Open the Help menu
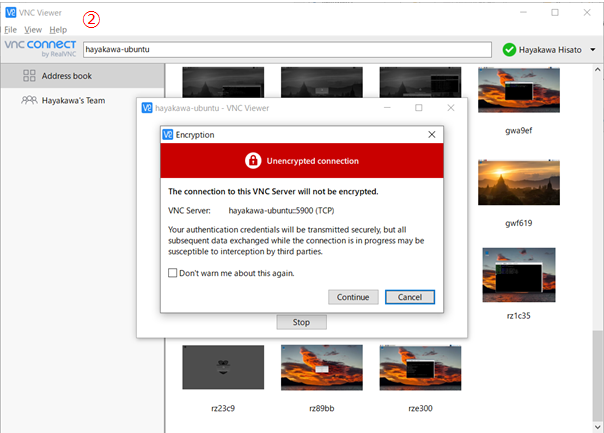Screen dimensions: 604x433 (58, 30)
